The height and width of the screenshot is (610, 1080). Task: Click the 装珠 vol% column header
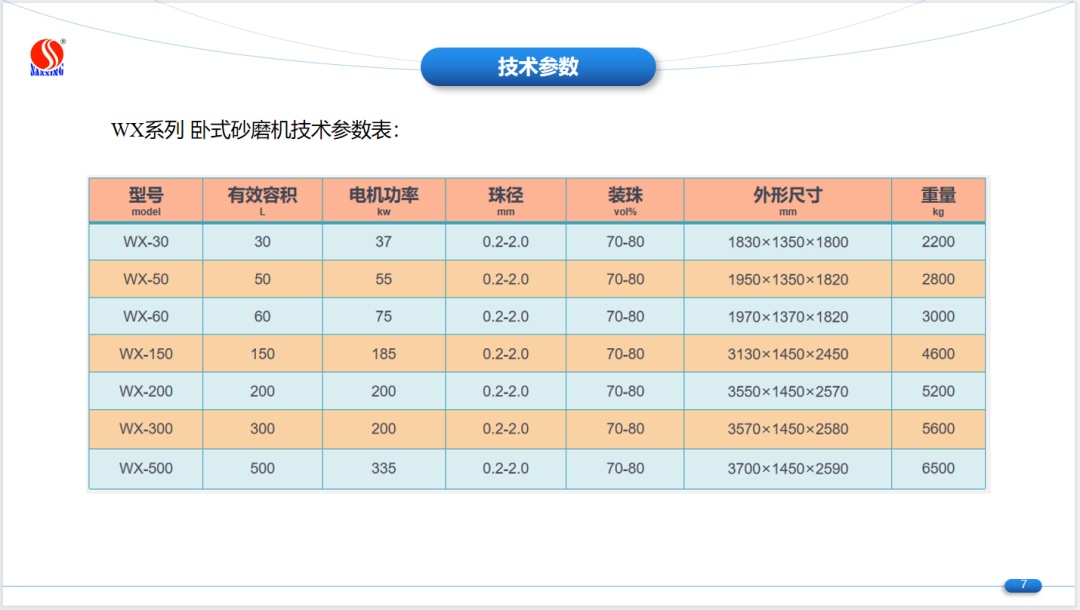[625, 200]
